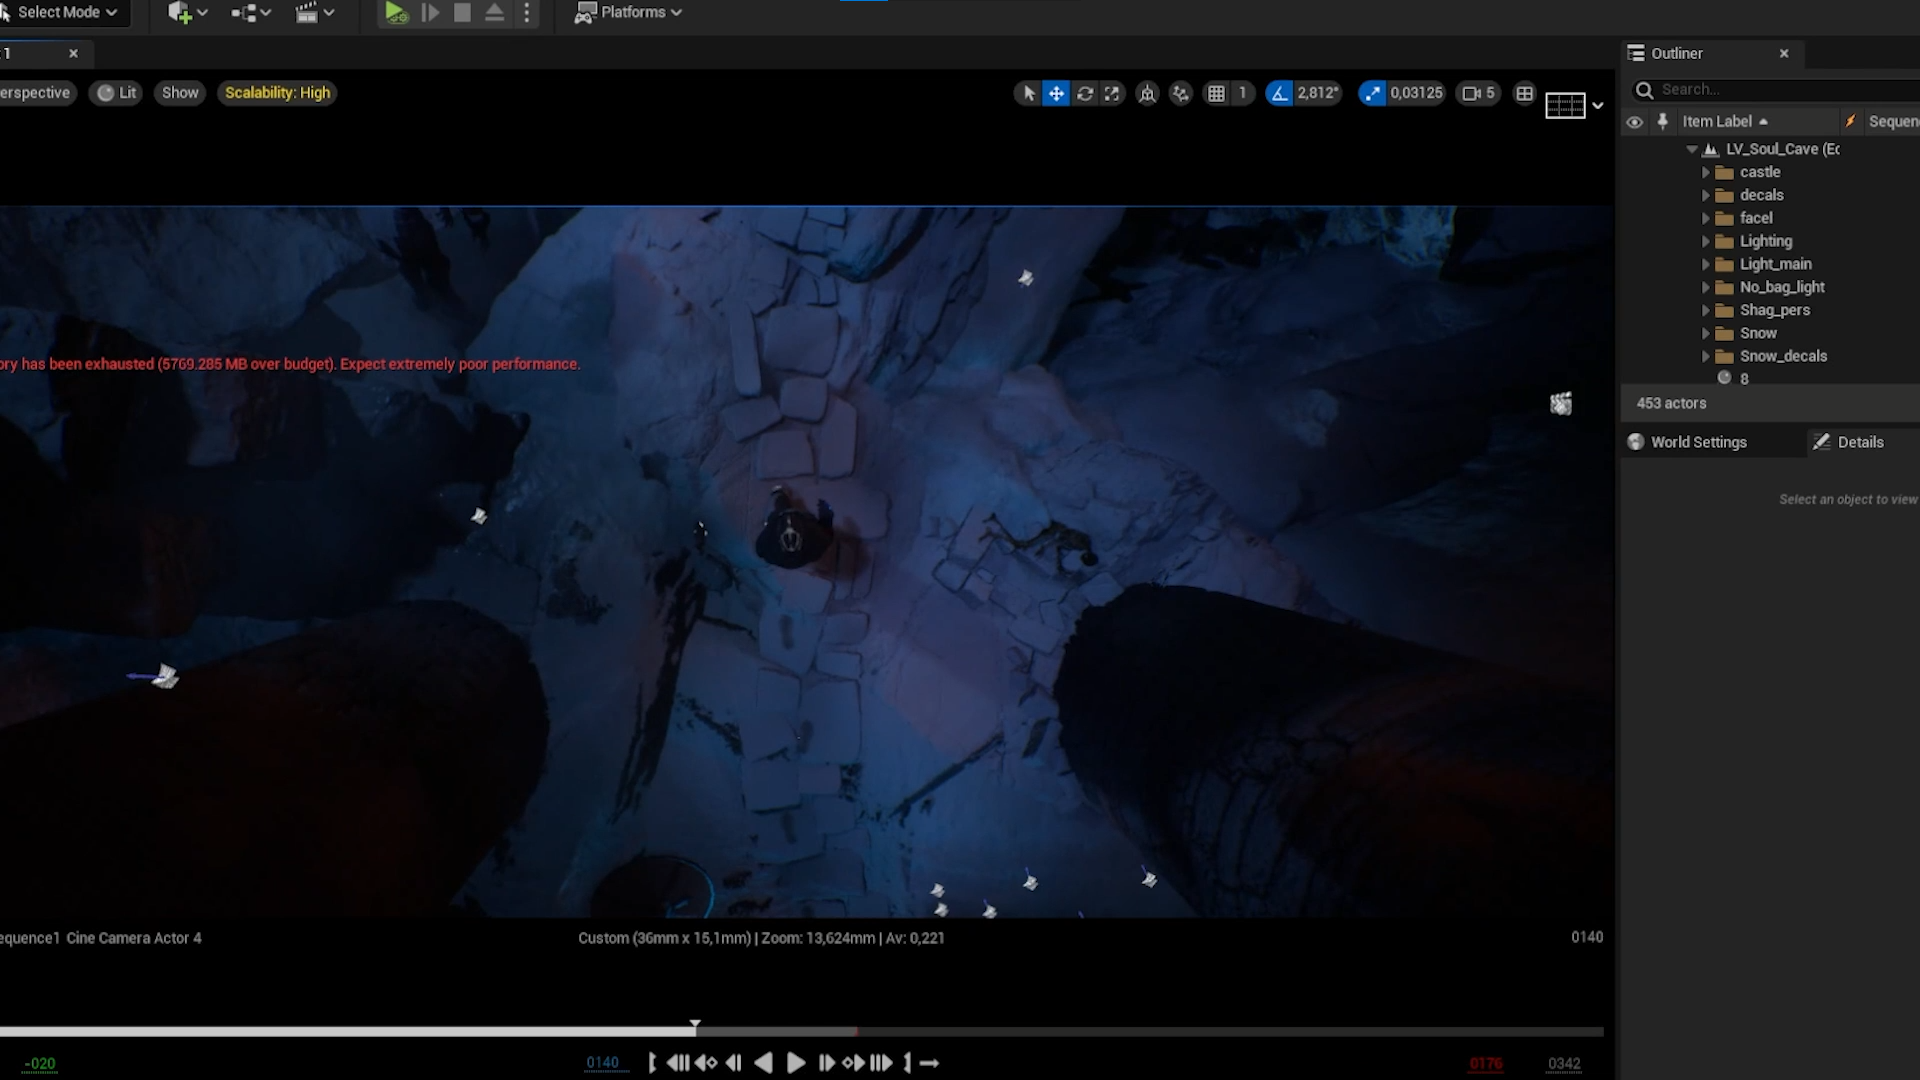Play the sequence forward
The width and height of the screenshot is (1920, 1080).
796,1063
